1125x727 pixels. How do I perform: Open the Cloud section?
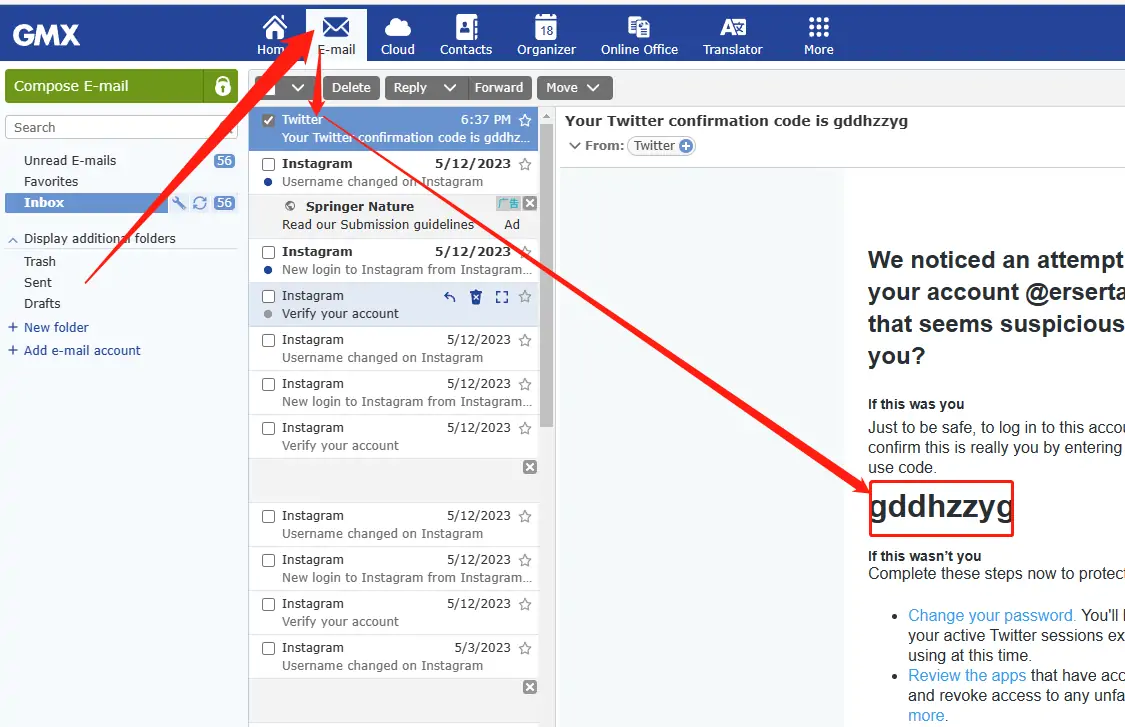point(397,35)
